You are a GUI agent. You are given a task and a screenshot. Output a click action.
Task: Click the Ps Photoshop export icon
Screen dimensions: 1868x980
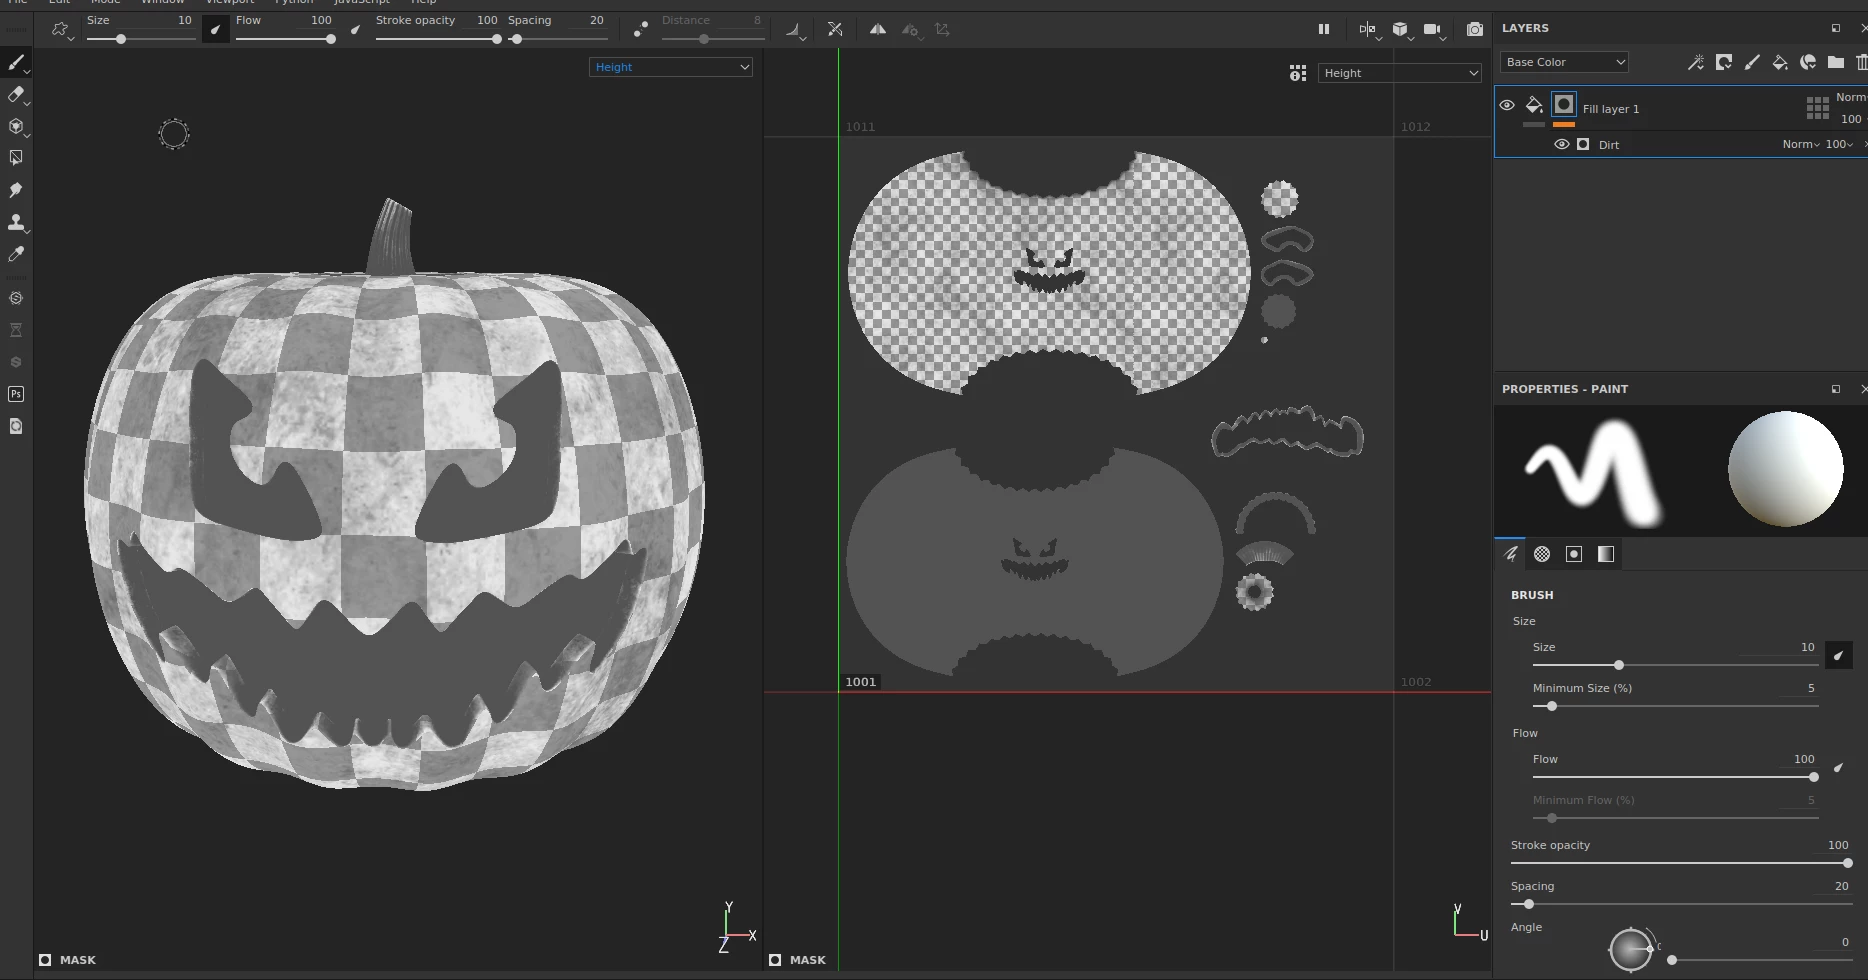tap(16, 394)
